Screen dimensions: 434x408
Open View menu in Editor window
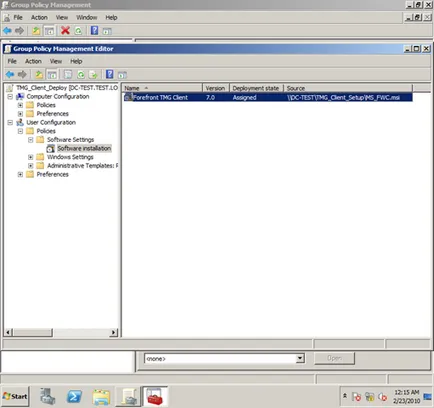tap(56, 61)
